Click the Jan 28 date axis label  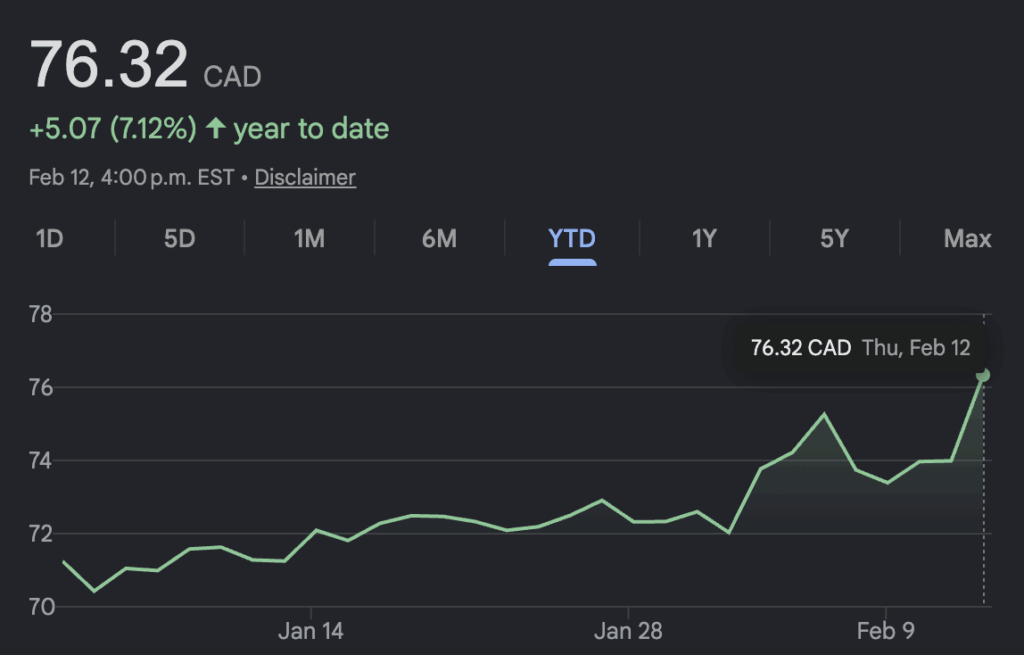click(x=628, y=631)
